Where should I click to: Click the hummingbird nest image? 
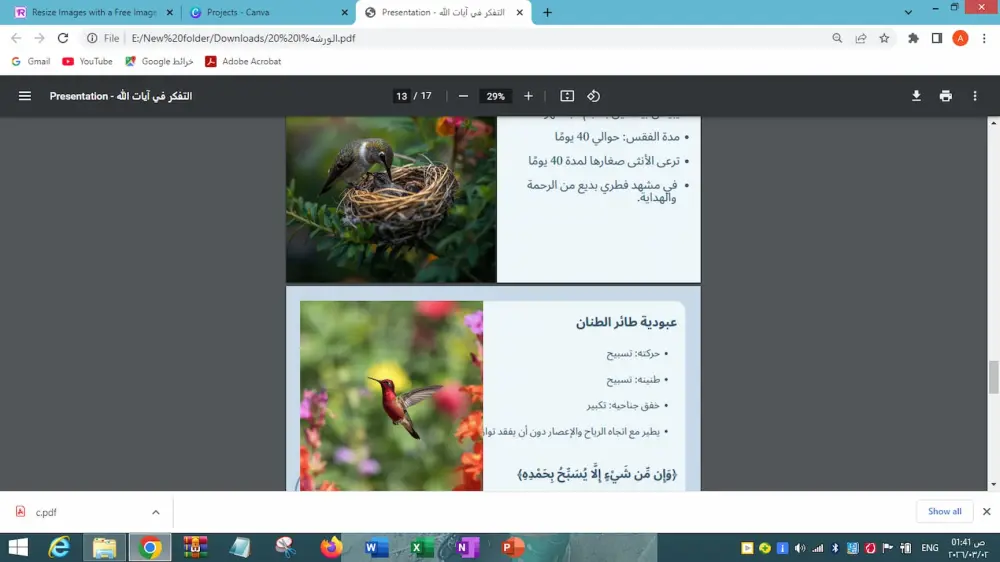[391, 199]
